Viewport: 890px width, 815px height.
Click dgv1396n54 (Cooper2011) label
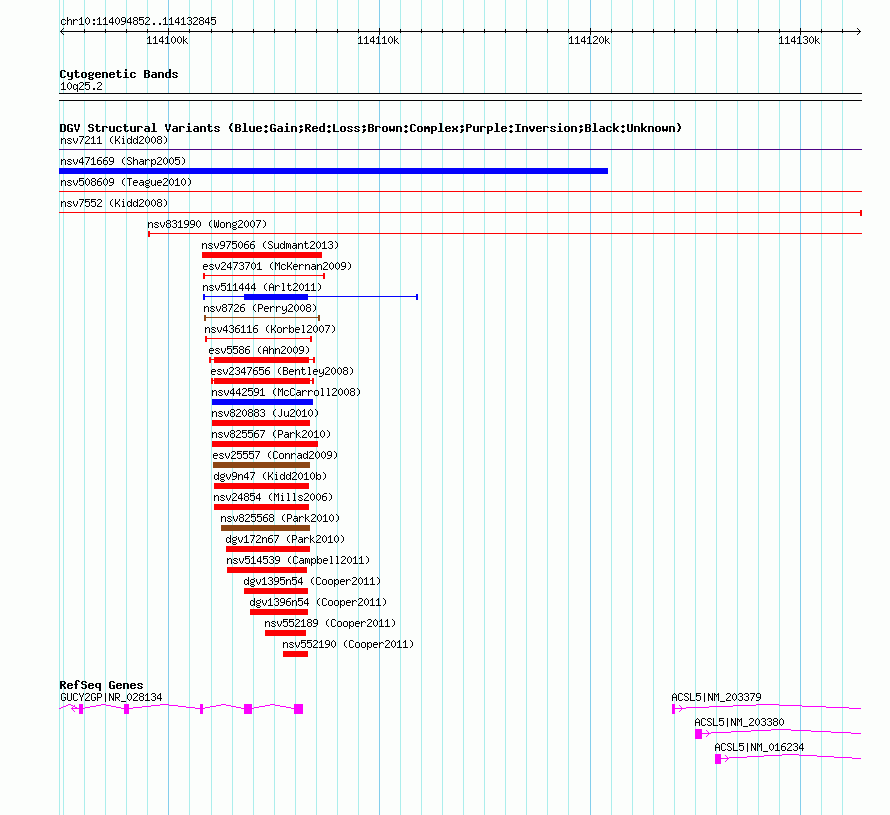coord(318,602)
